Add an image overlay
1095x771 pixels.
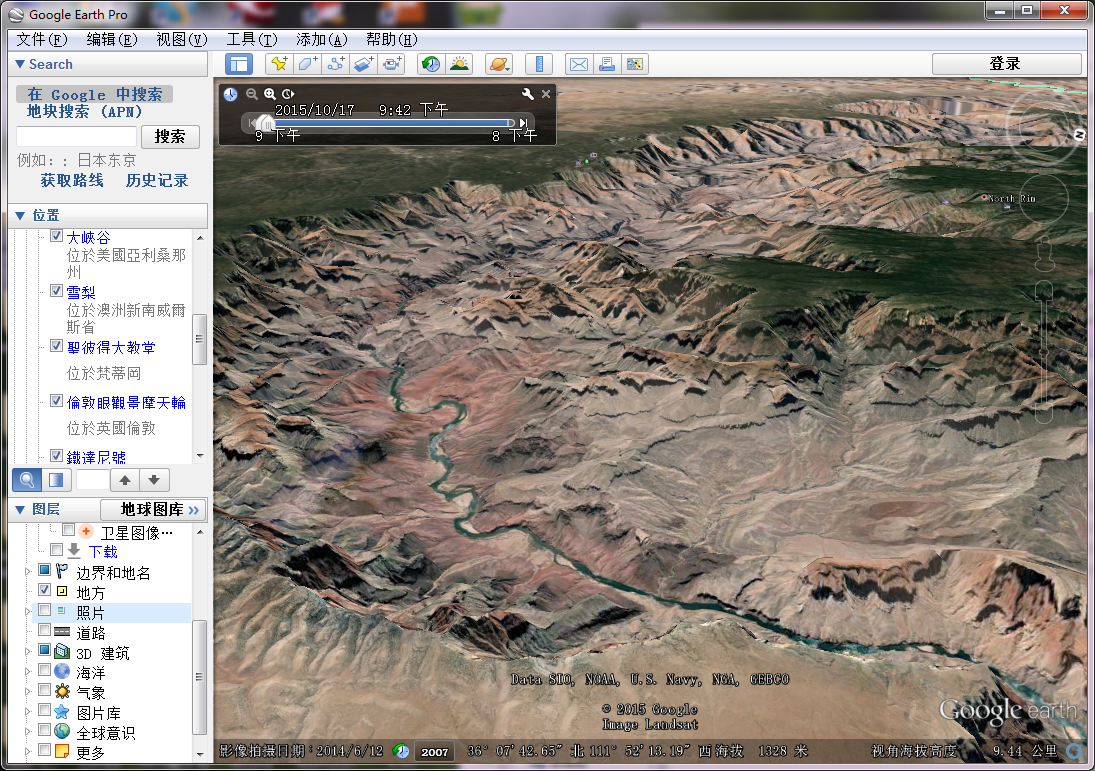[x=364, y=64]
